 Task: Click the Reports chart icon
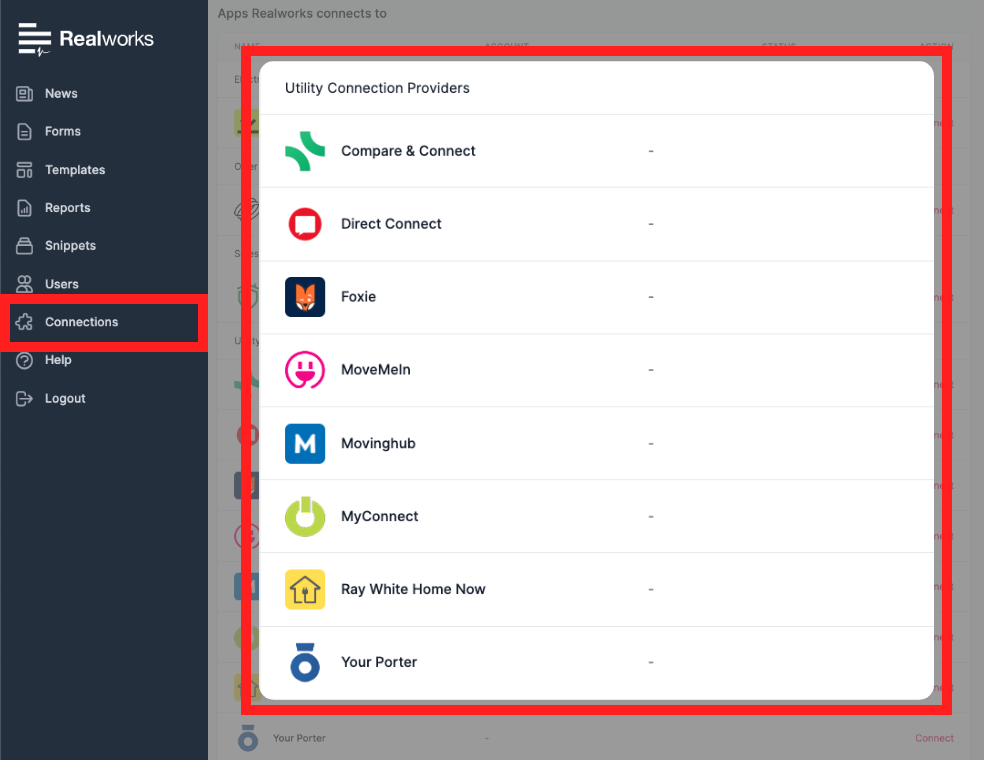tap(24, 208)
